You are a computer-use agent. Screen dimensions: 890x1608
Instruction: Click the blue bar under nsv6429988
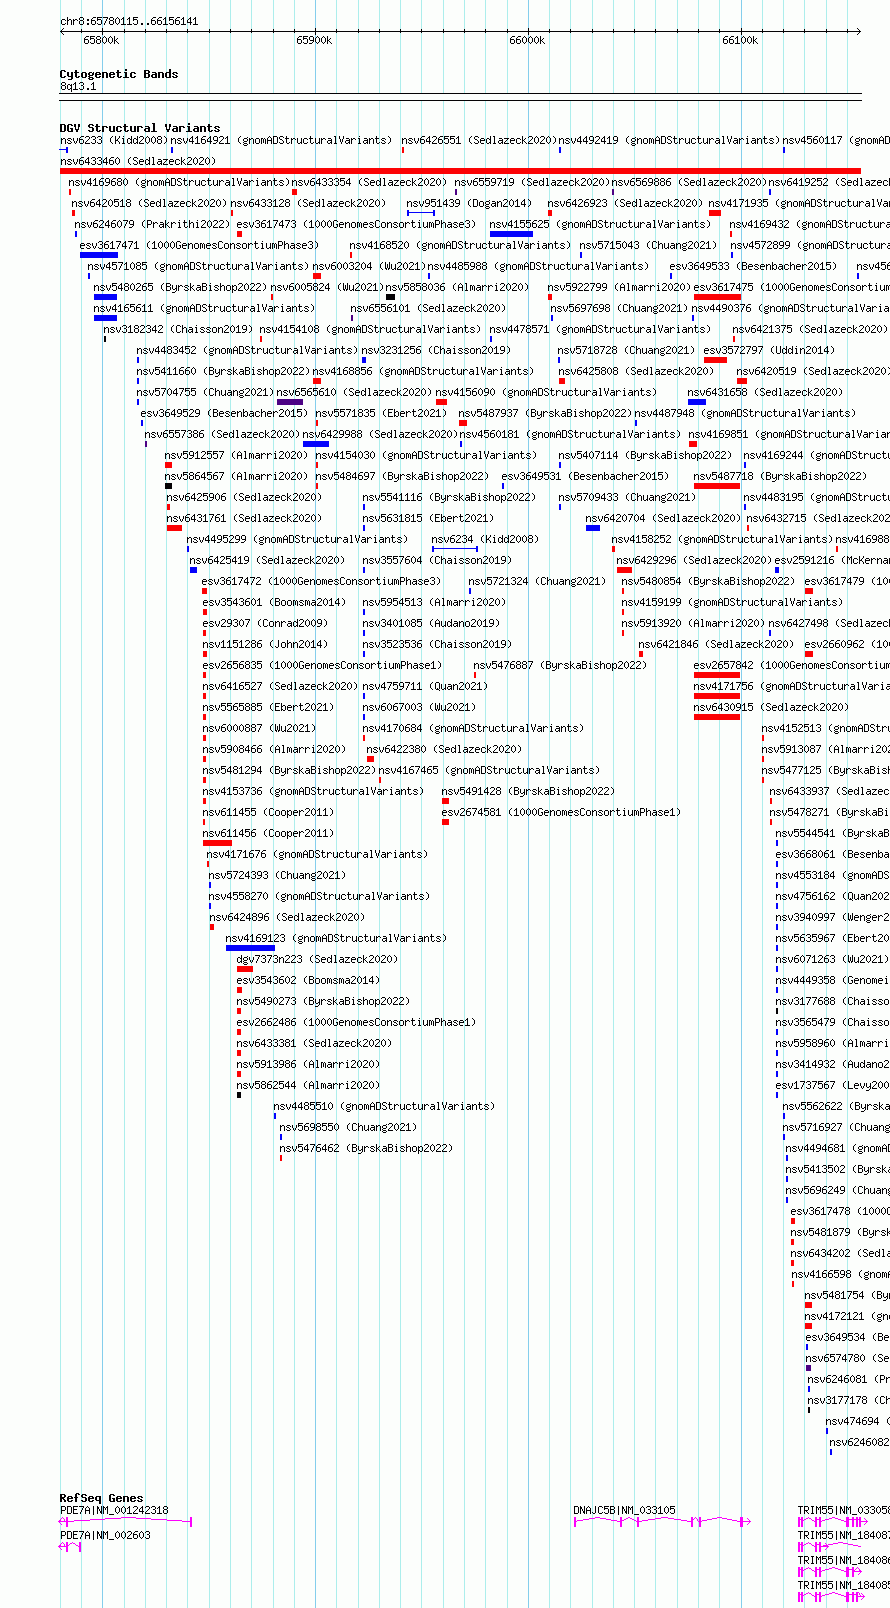(316, 444)
